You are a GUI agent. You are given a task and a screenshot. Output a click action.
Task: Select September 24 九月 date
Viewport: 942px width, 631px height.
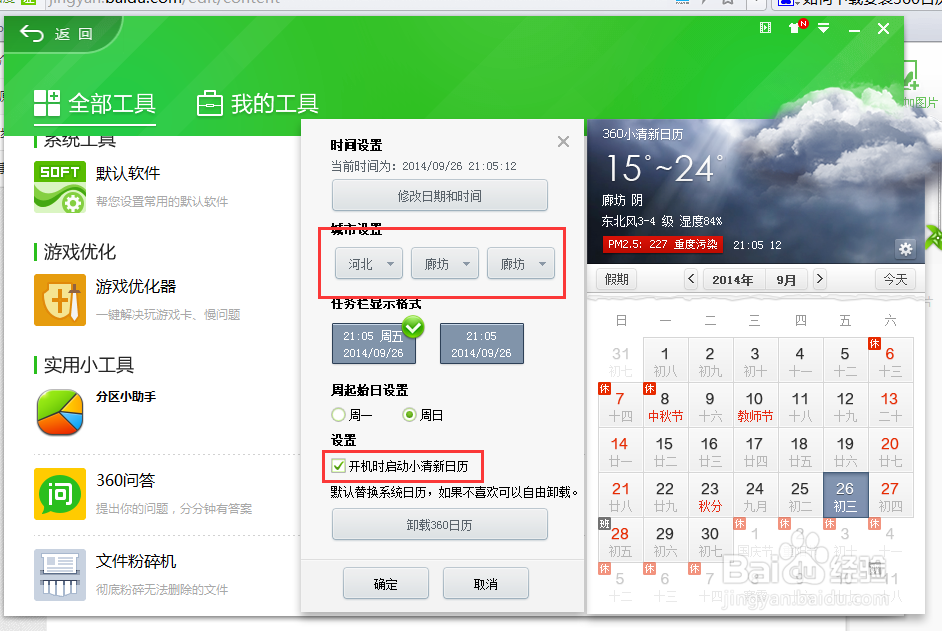pos(755,495)
